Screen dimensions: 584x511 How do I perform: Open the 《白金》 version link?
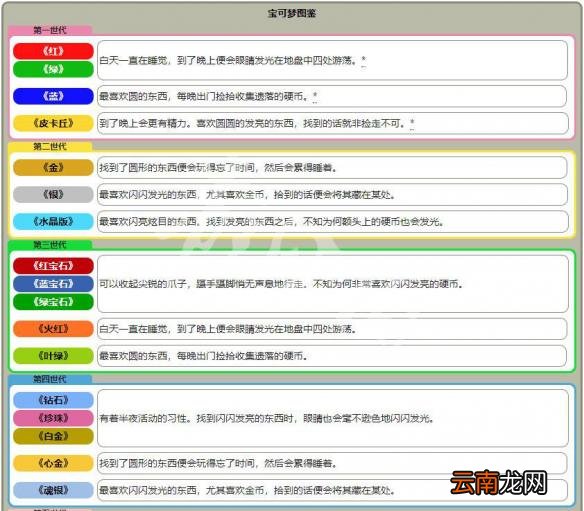point(53,436)
